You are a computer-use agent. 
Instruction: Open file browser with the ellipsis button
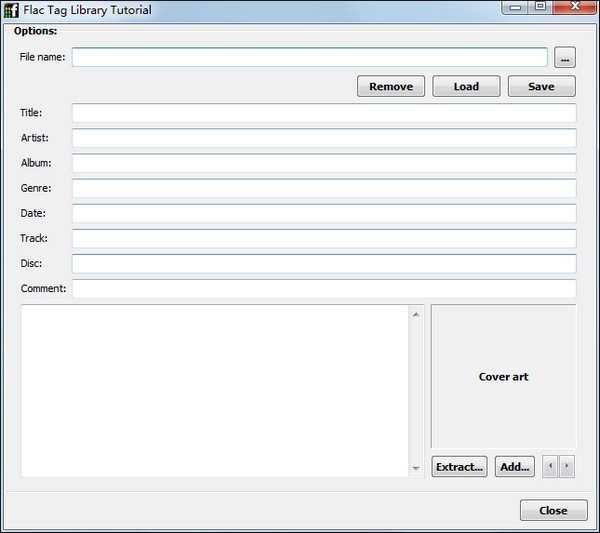tap(565, 57)
